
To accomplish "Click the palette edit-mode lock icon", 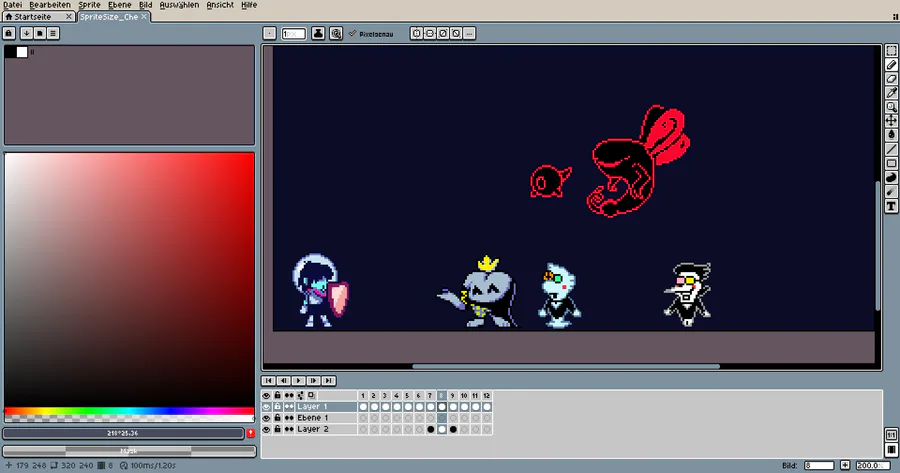I will pos(9,33).
